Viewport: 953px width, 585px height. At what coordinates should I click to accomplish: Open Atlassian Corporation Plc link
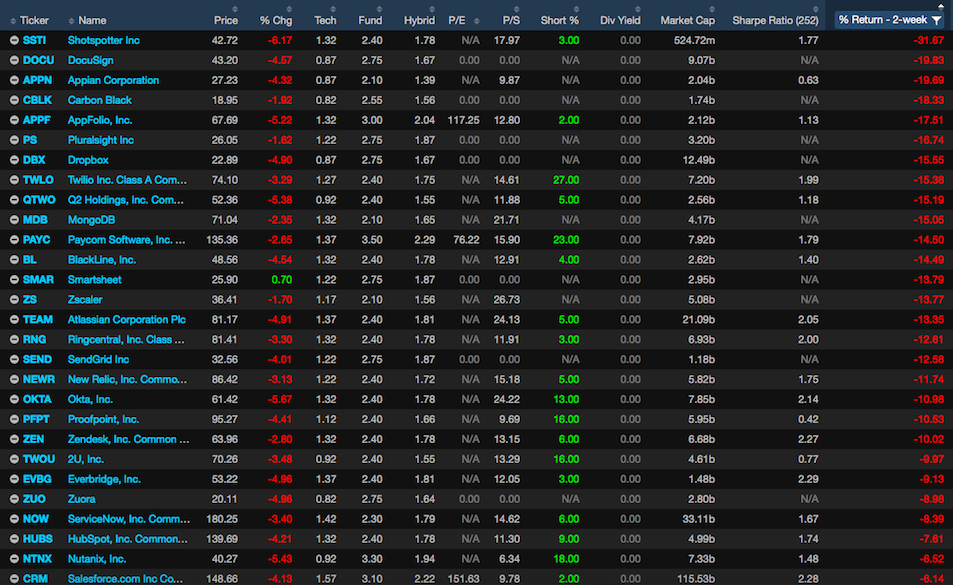coord(126,320)
